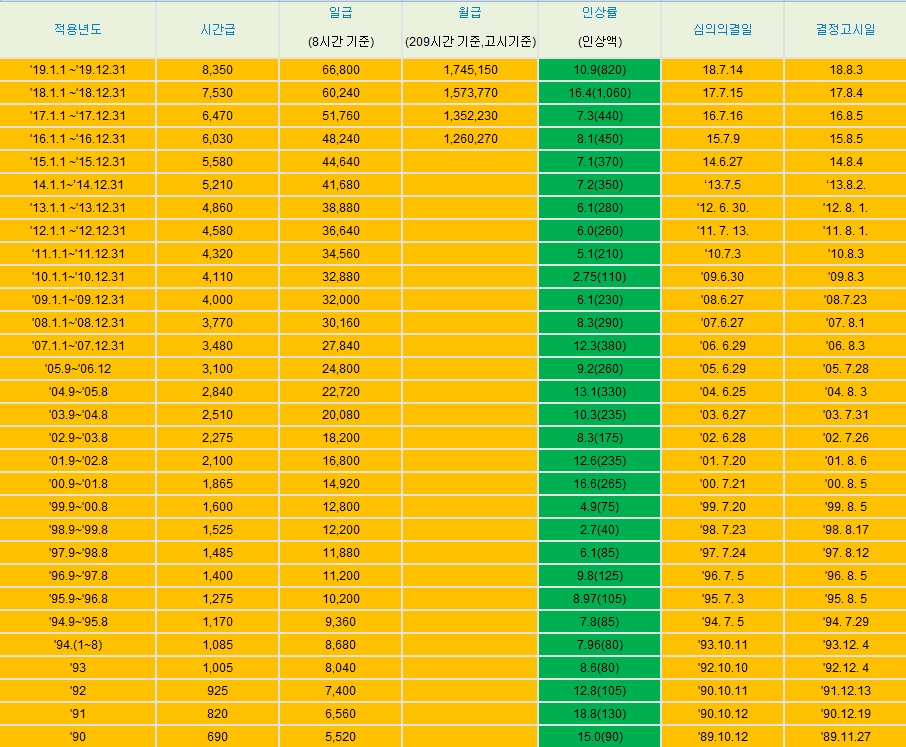Select the monthly wage 1,745,150 cell
Screen dimensions: 906x747
pos(470,70)
